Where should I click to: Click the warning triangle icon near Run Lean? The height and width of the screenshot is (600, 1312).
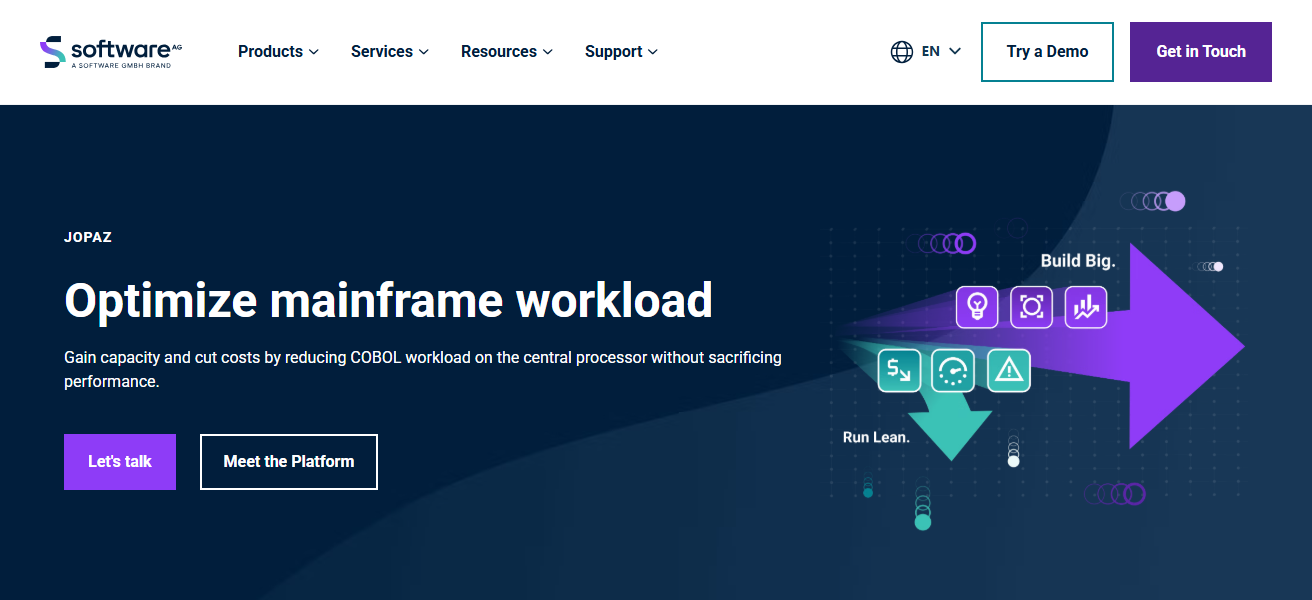point(1009,370)
